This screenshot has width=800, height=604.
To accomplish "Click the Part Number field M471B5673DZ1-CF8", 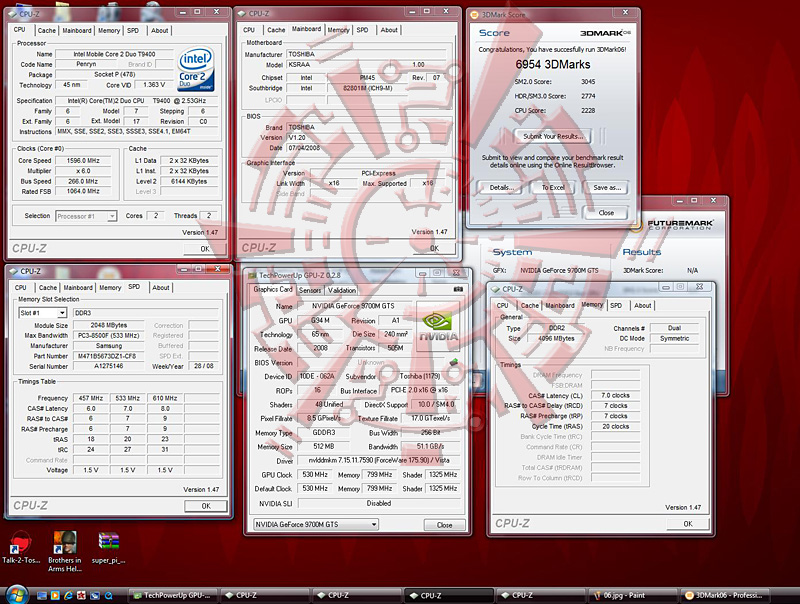I will click(x=107, y=356).
